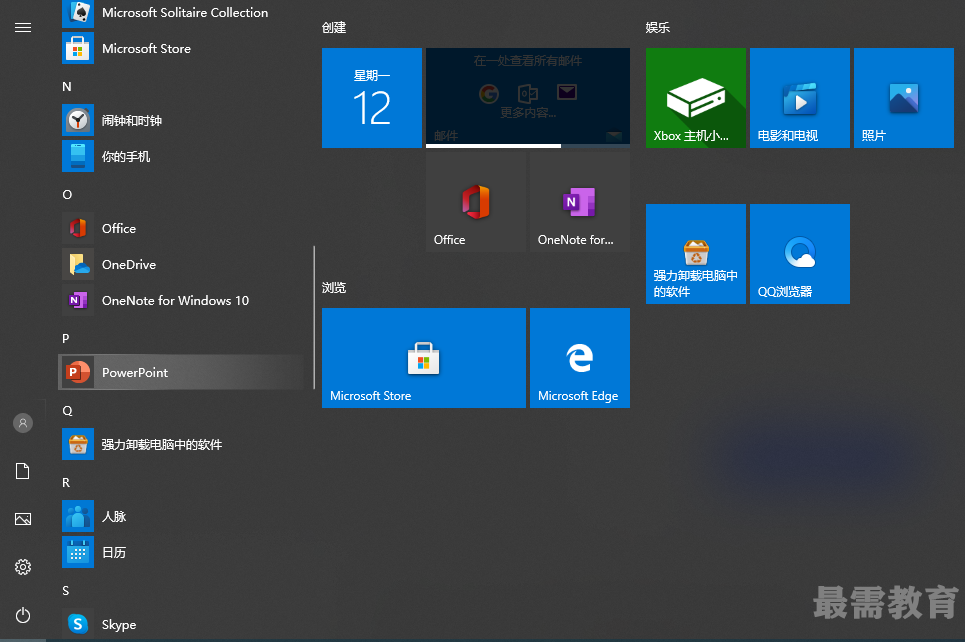Open the Office tile
Viewport: 965px width, 642px height.
tap(476, 202)
